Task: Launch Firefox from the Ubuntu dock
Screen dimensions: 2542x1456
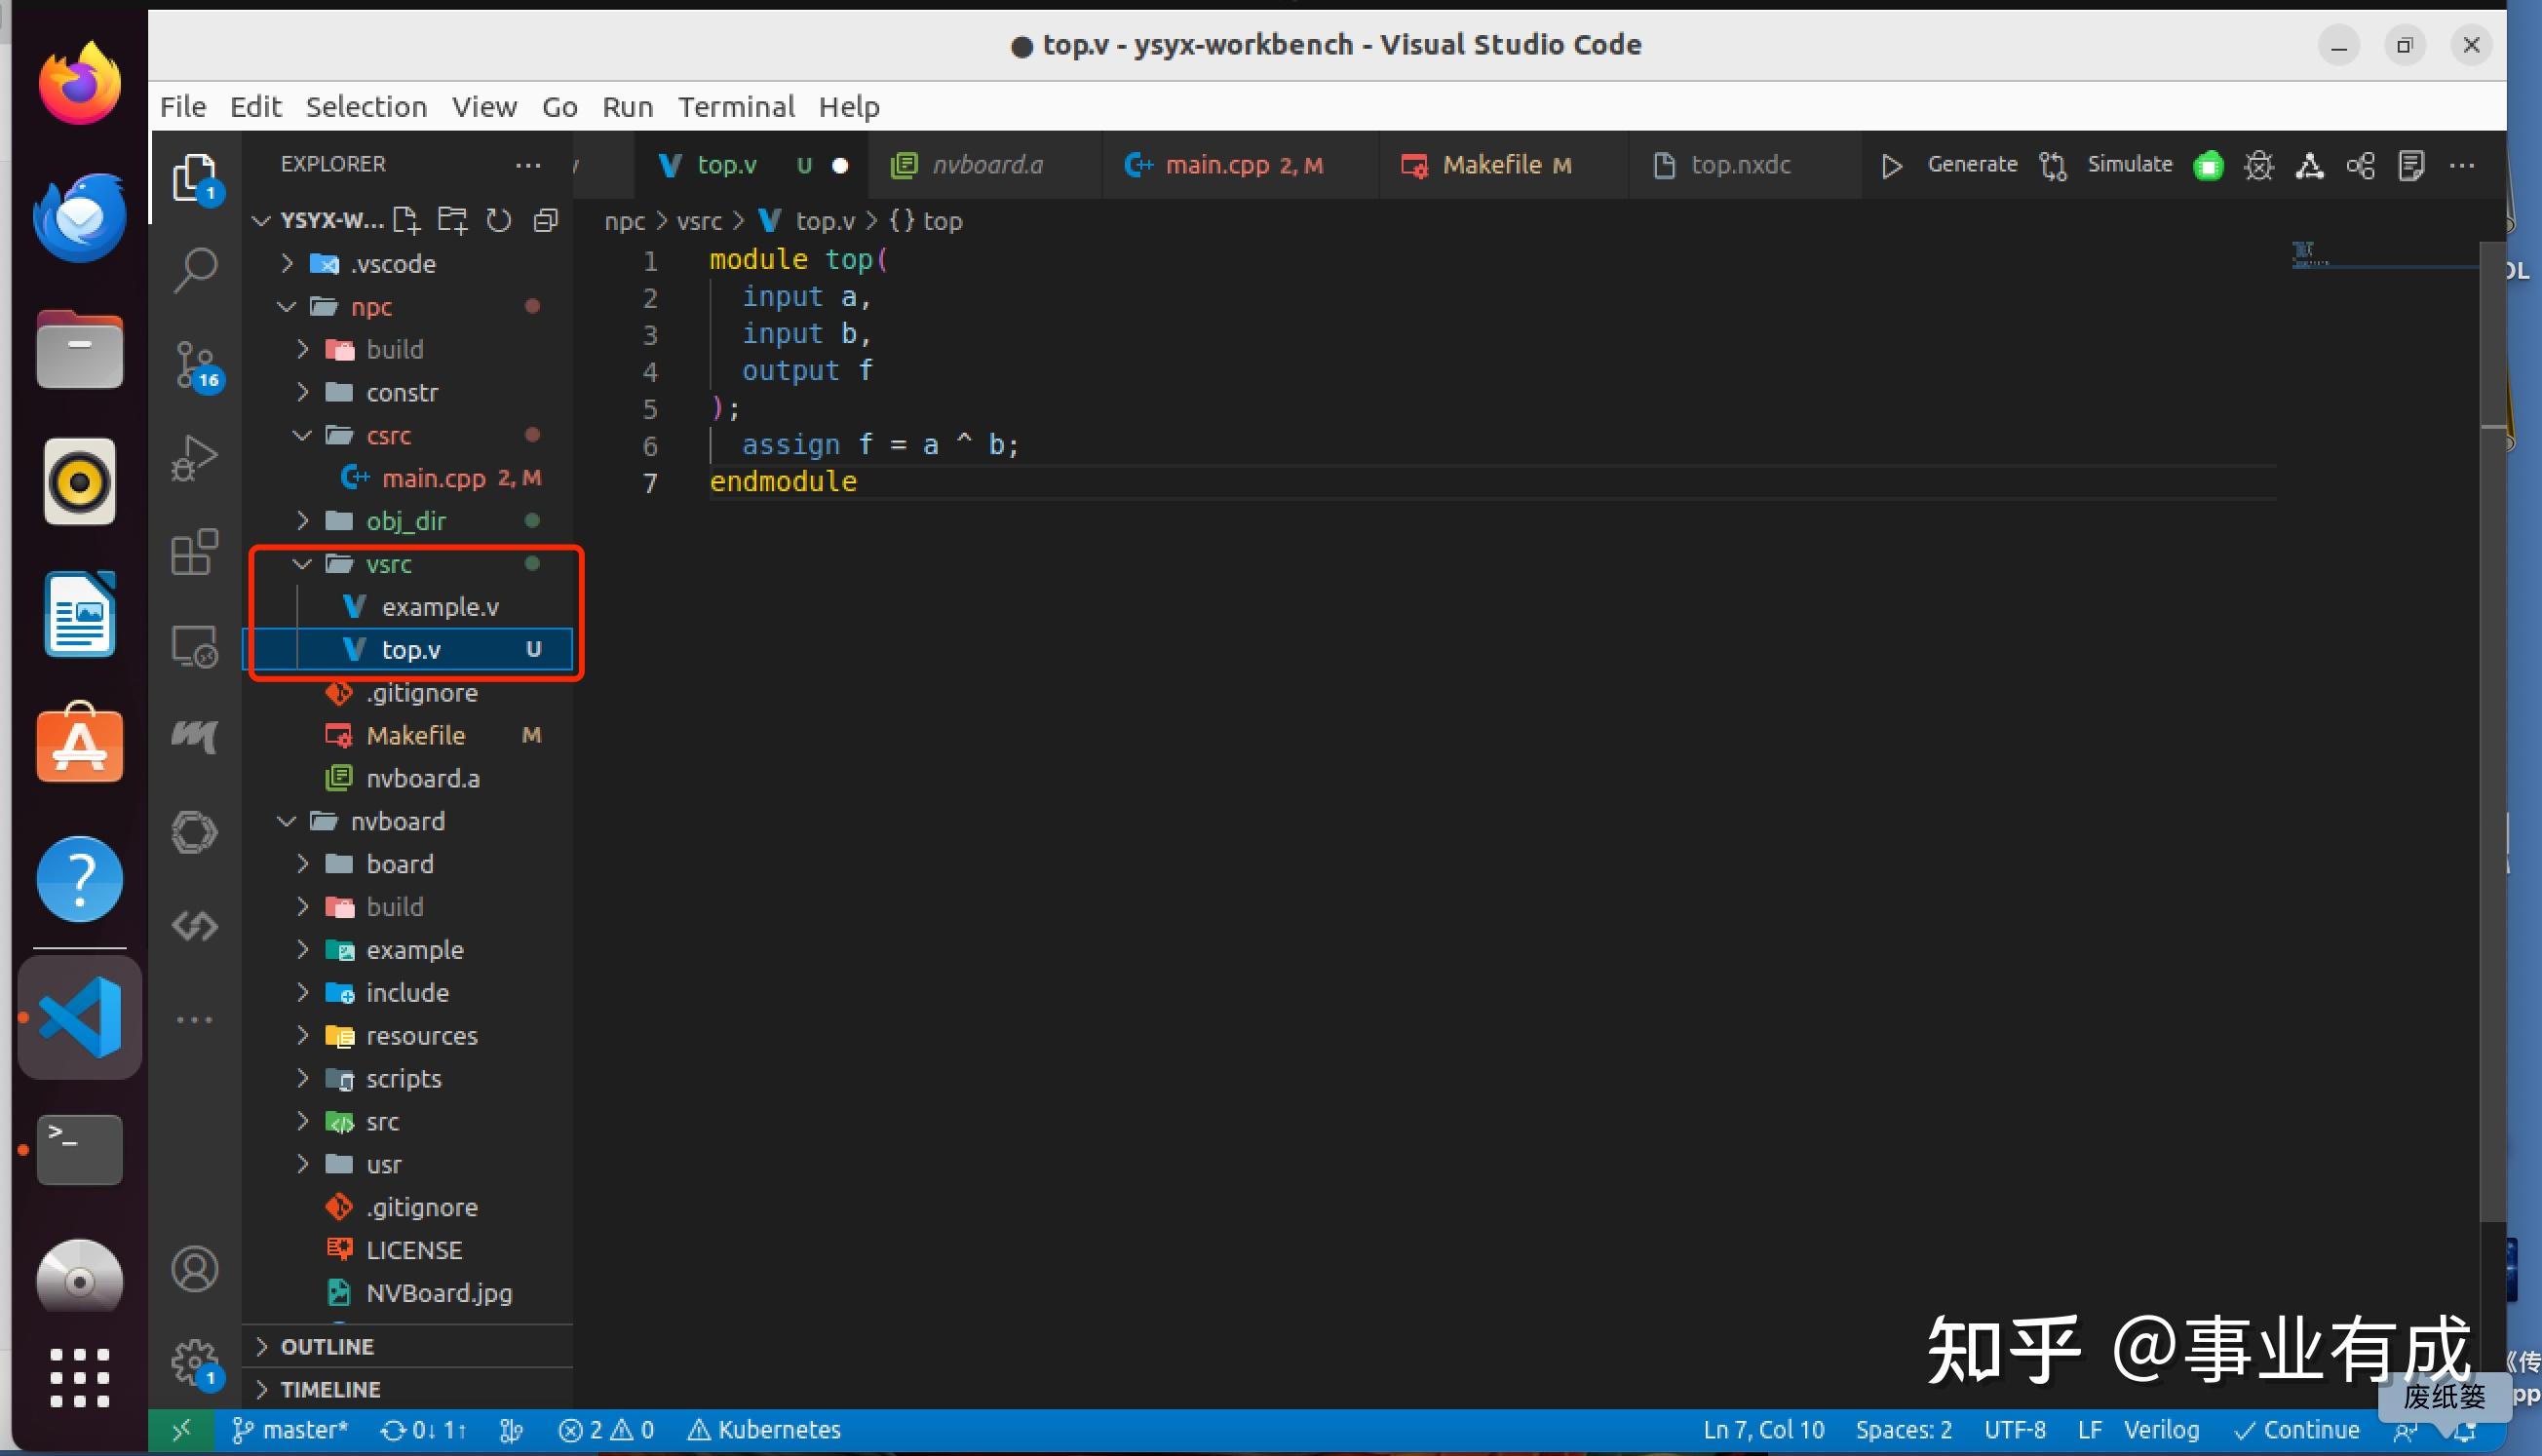Action: [x=80, y=84]
